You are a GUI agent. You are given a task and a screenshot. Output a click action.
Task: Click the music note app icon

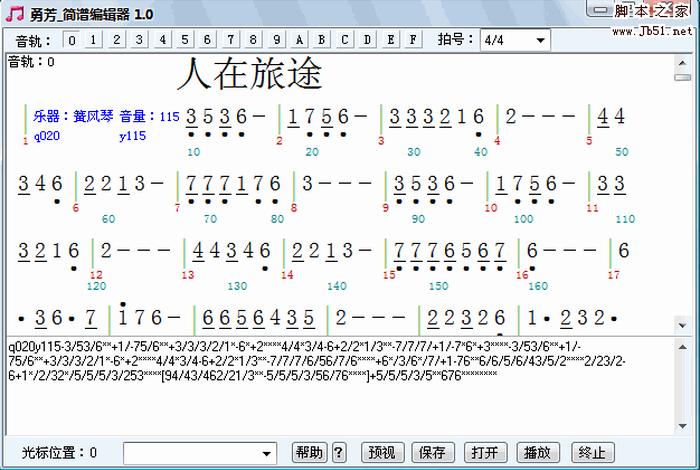tap(15, 13)
